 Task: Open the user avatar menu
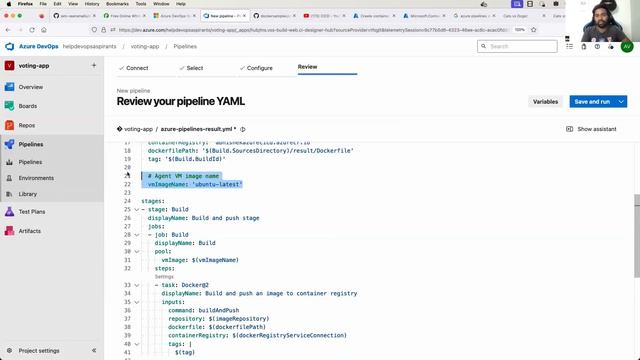coord(627,47)
